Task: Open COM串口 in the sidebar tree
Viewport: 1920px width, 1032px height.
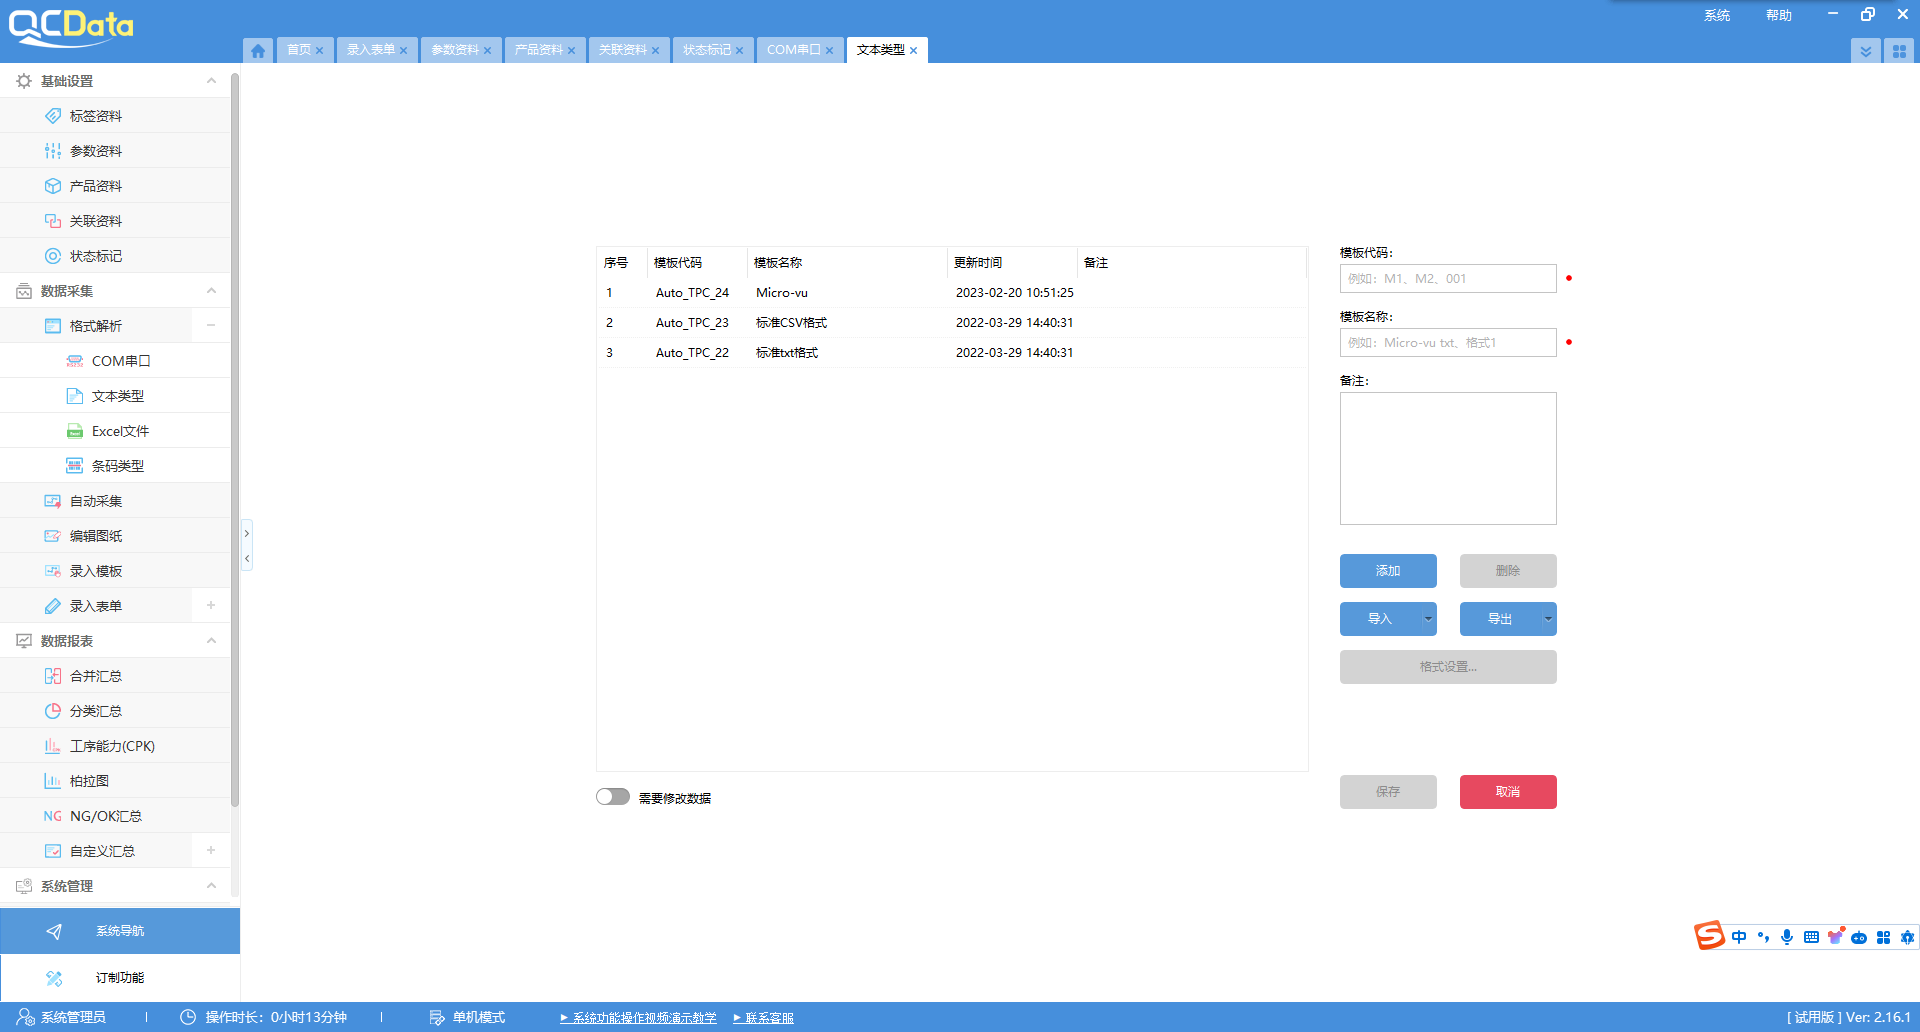Action: pyautogui.click(x=120, y=361)
